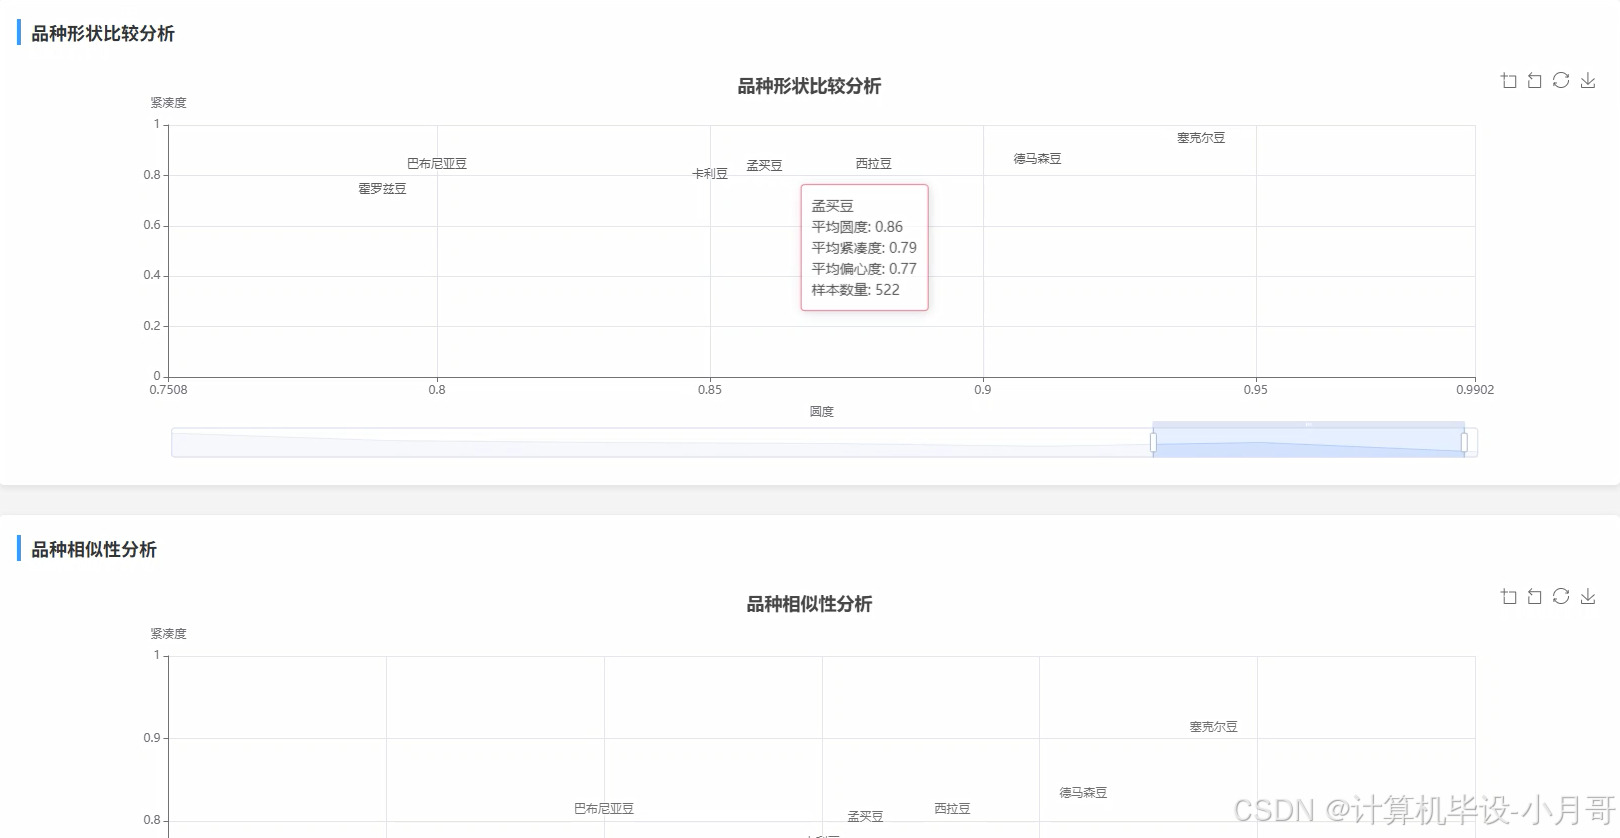Activate area zoom tool in similarity analysis chart
The image size is (1620, 838).
[x=1509, y=597]
